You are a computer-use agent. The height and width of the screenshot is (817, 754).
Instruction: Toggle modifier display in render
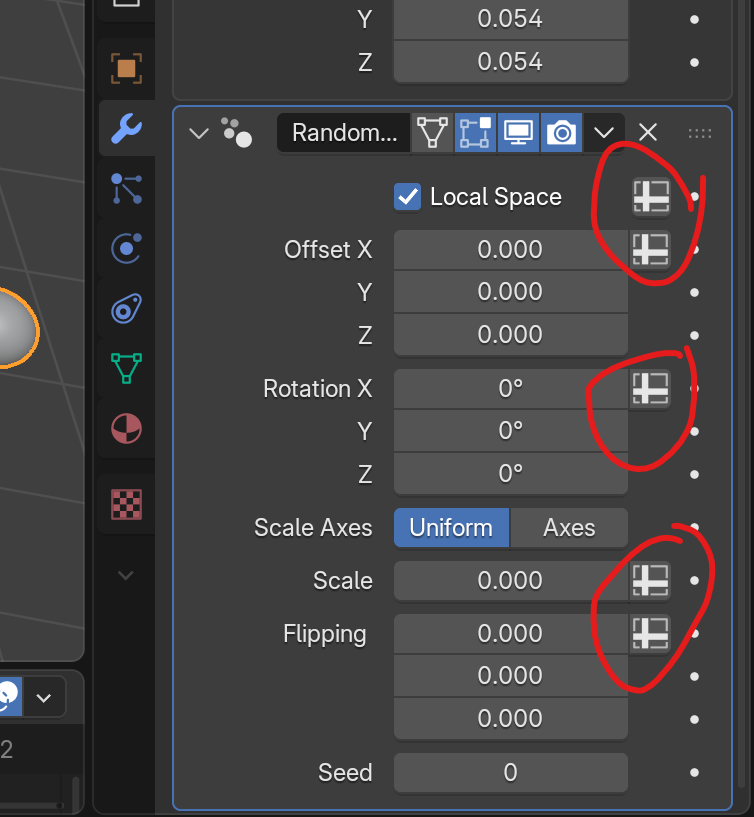point(561,132)
